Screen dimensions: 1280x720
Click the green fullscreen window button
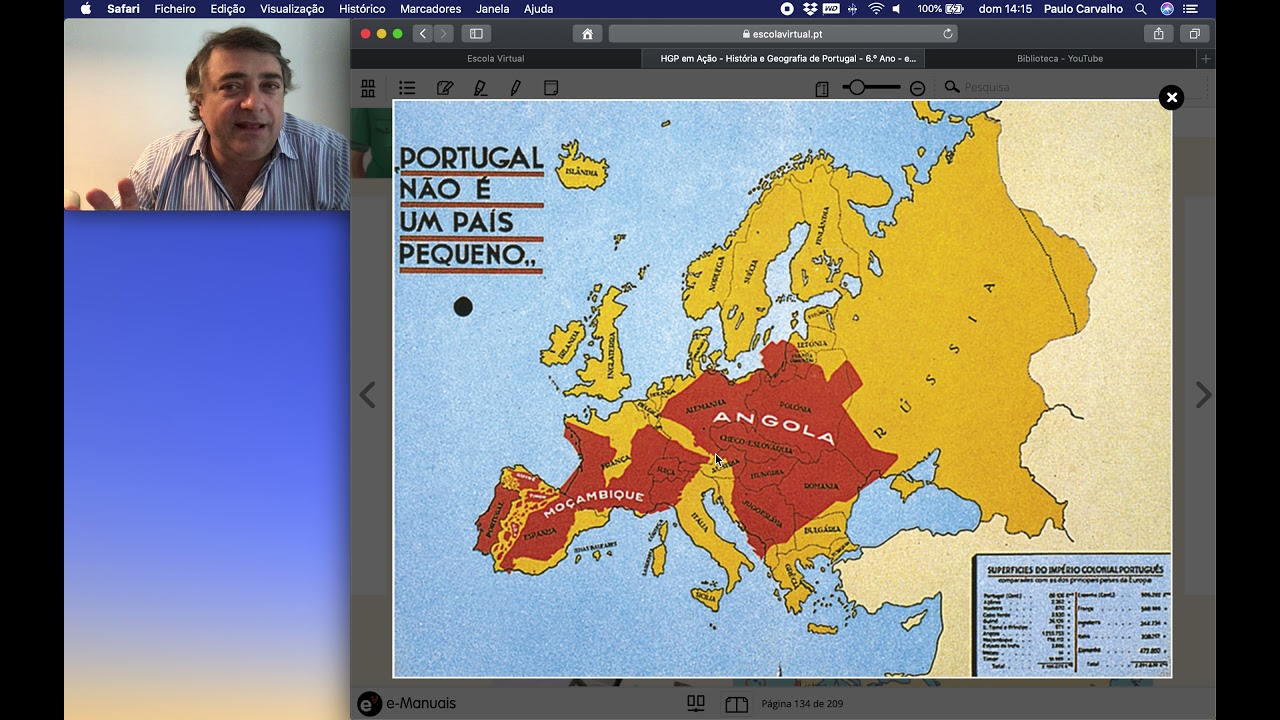pyautogui.click(x=398, y=34)
